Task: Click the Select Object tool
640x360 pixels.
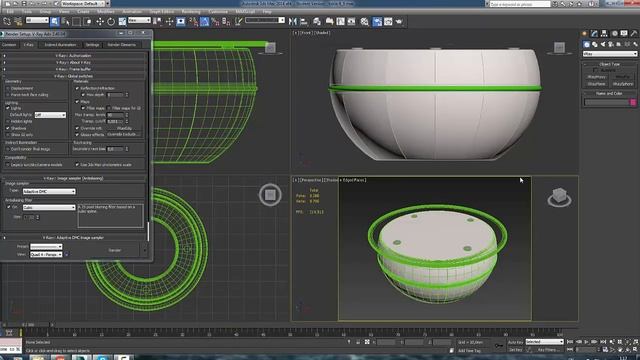Action: pyautogui.click(x=54, y=21)
